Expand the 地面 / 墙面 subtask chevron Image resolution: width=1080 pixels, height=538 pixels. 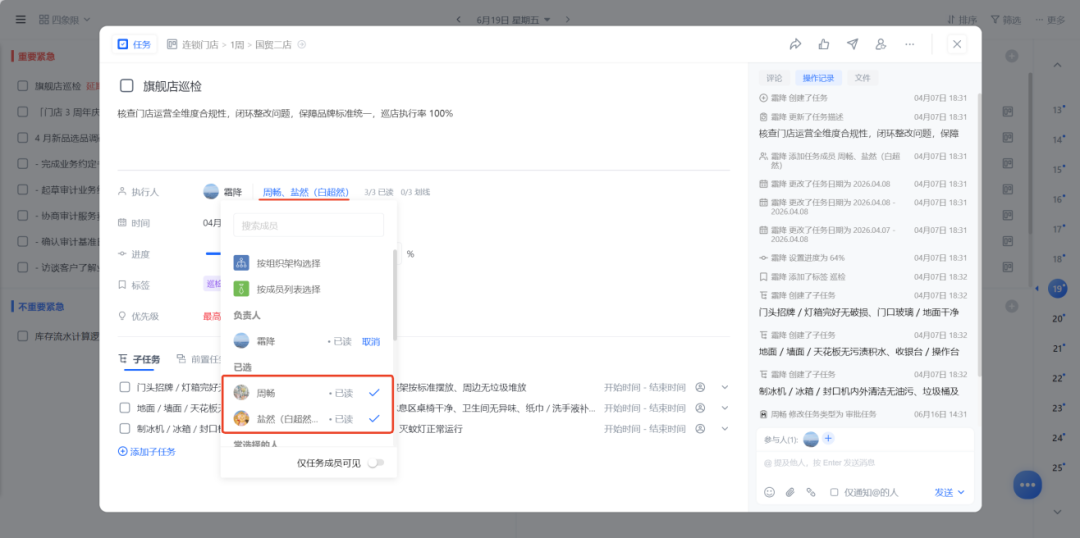click(725, 408)
